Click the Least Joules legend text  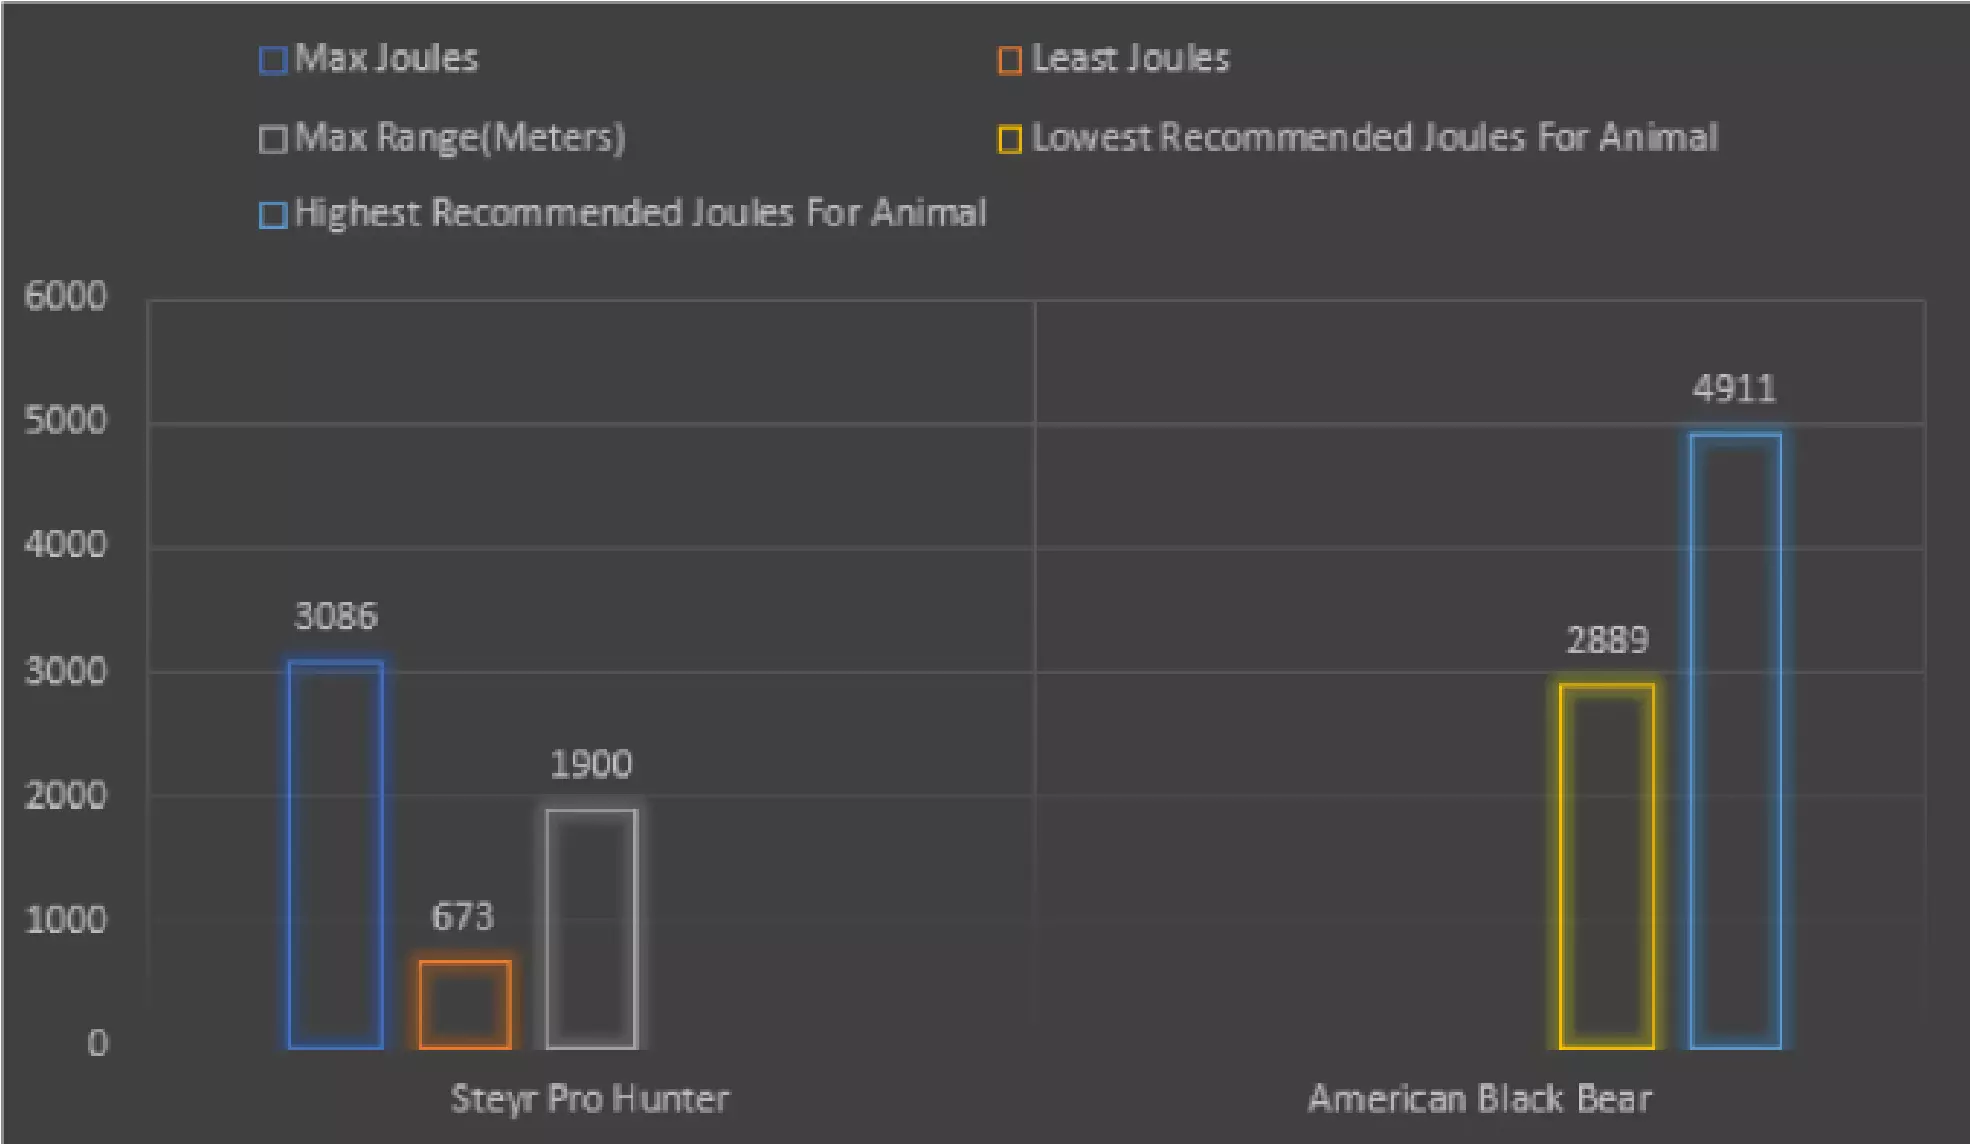[1130, 59]
